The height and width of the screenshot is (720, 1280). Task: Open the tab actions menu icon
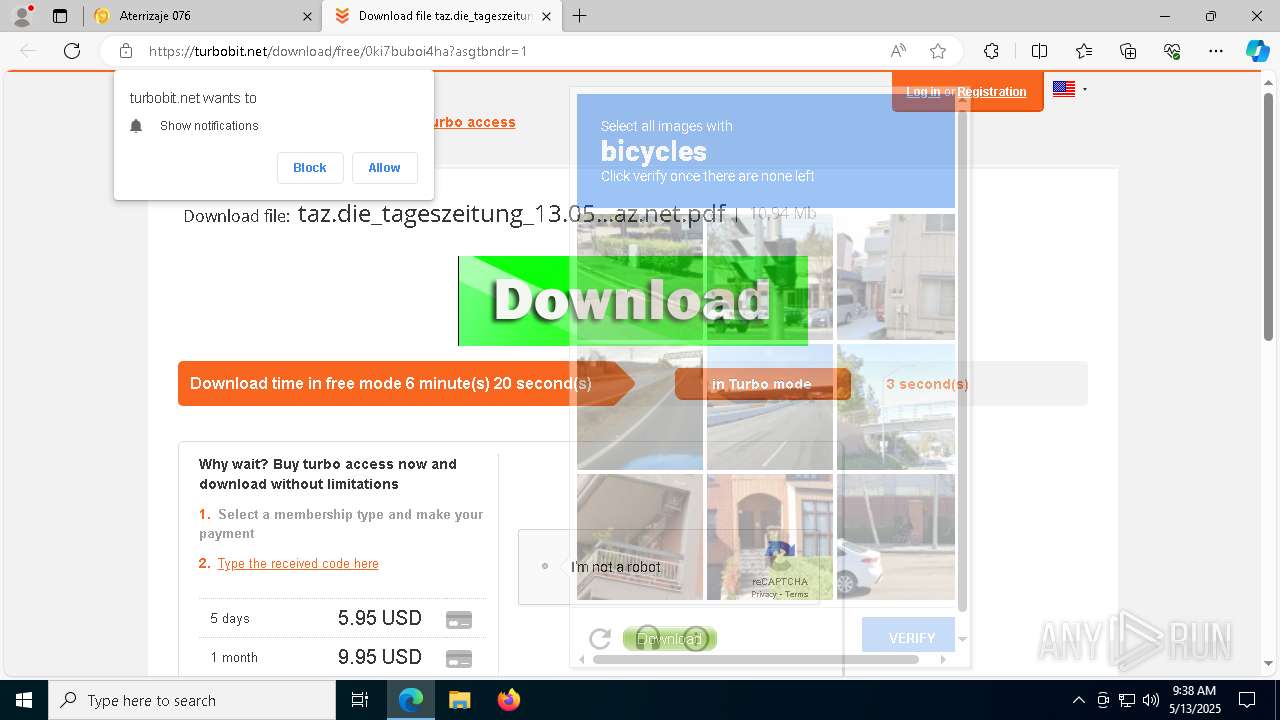point(60,16)
